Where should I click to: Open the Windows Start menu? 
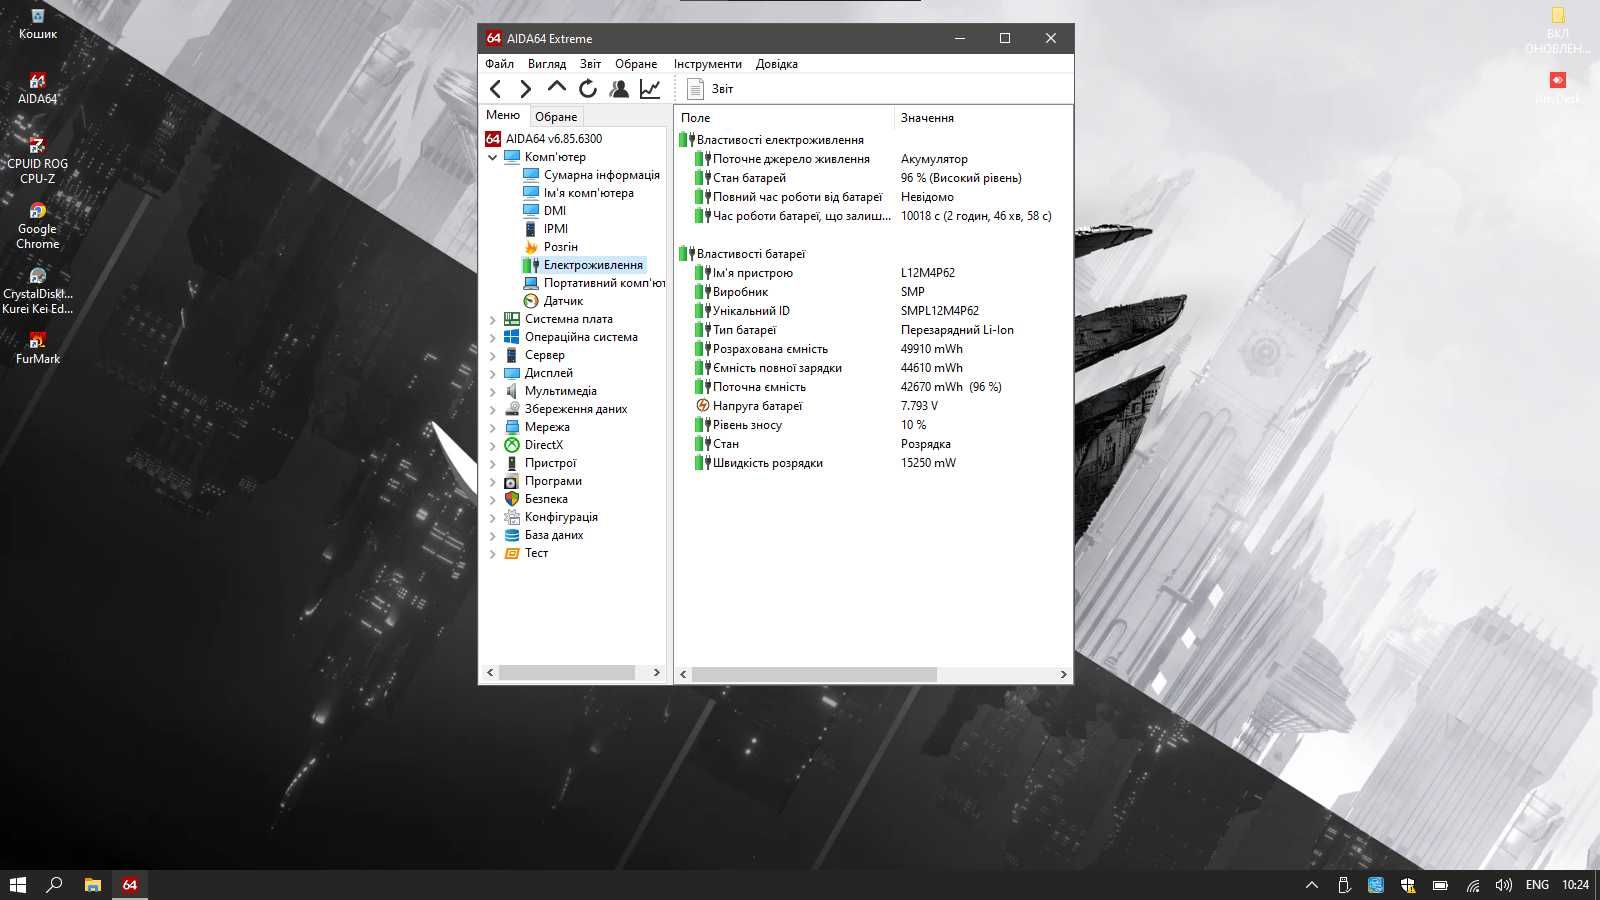[17, 885]
